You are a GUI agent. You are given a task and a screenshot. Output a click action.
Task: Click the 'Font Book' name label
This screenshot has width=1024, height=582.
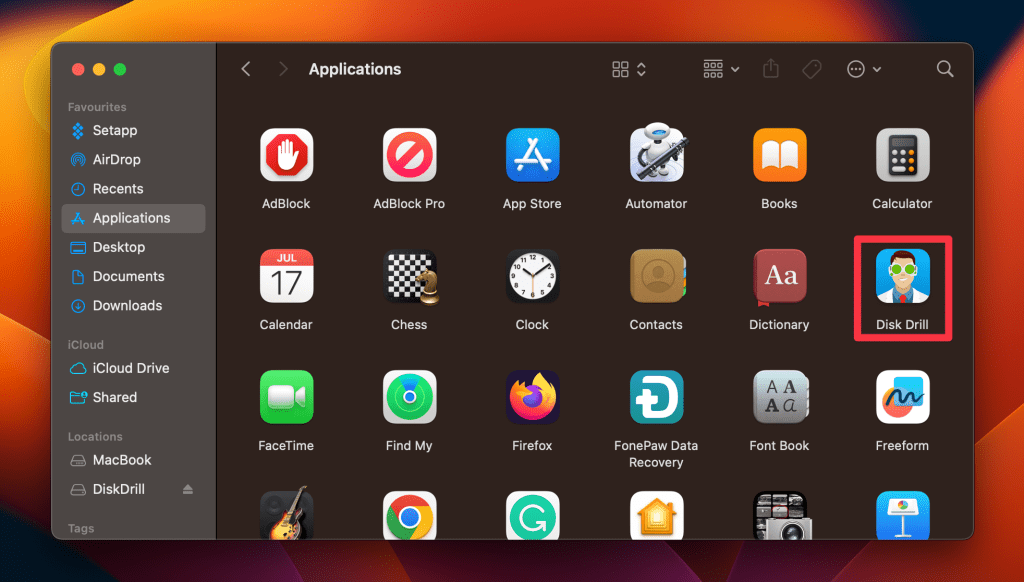pyautogui.click(x=779, y=445)
